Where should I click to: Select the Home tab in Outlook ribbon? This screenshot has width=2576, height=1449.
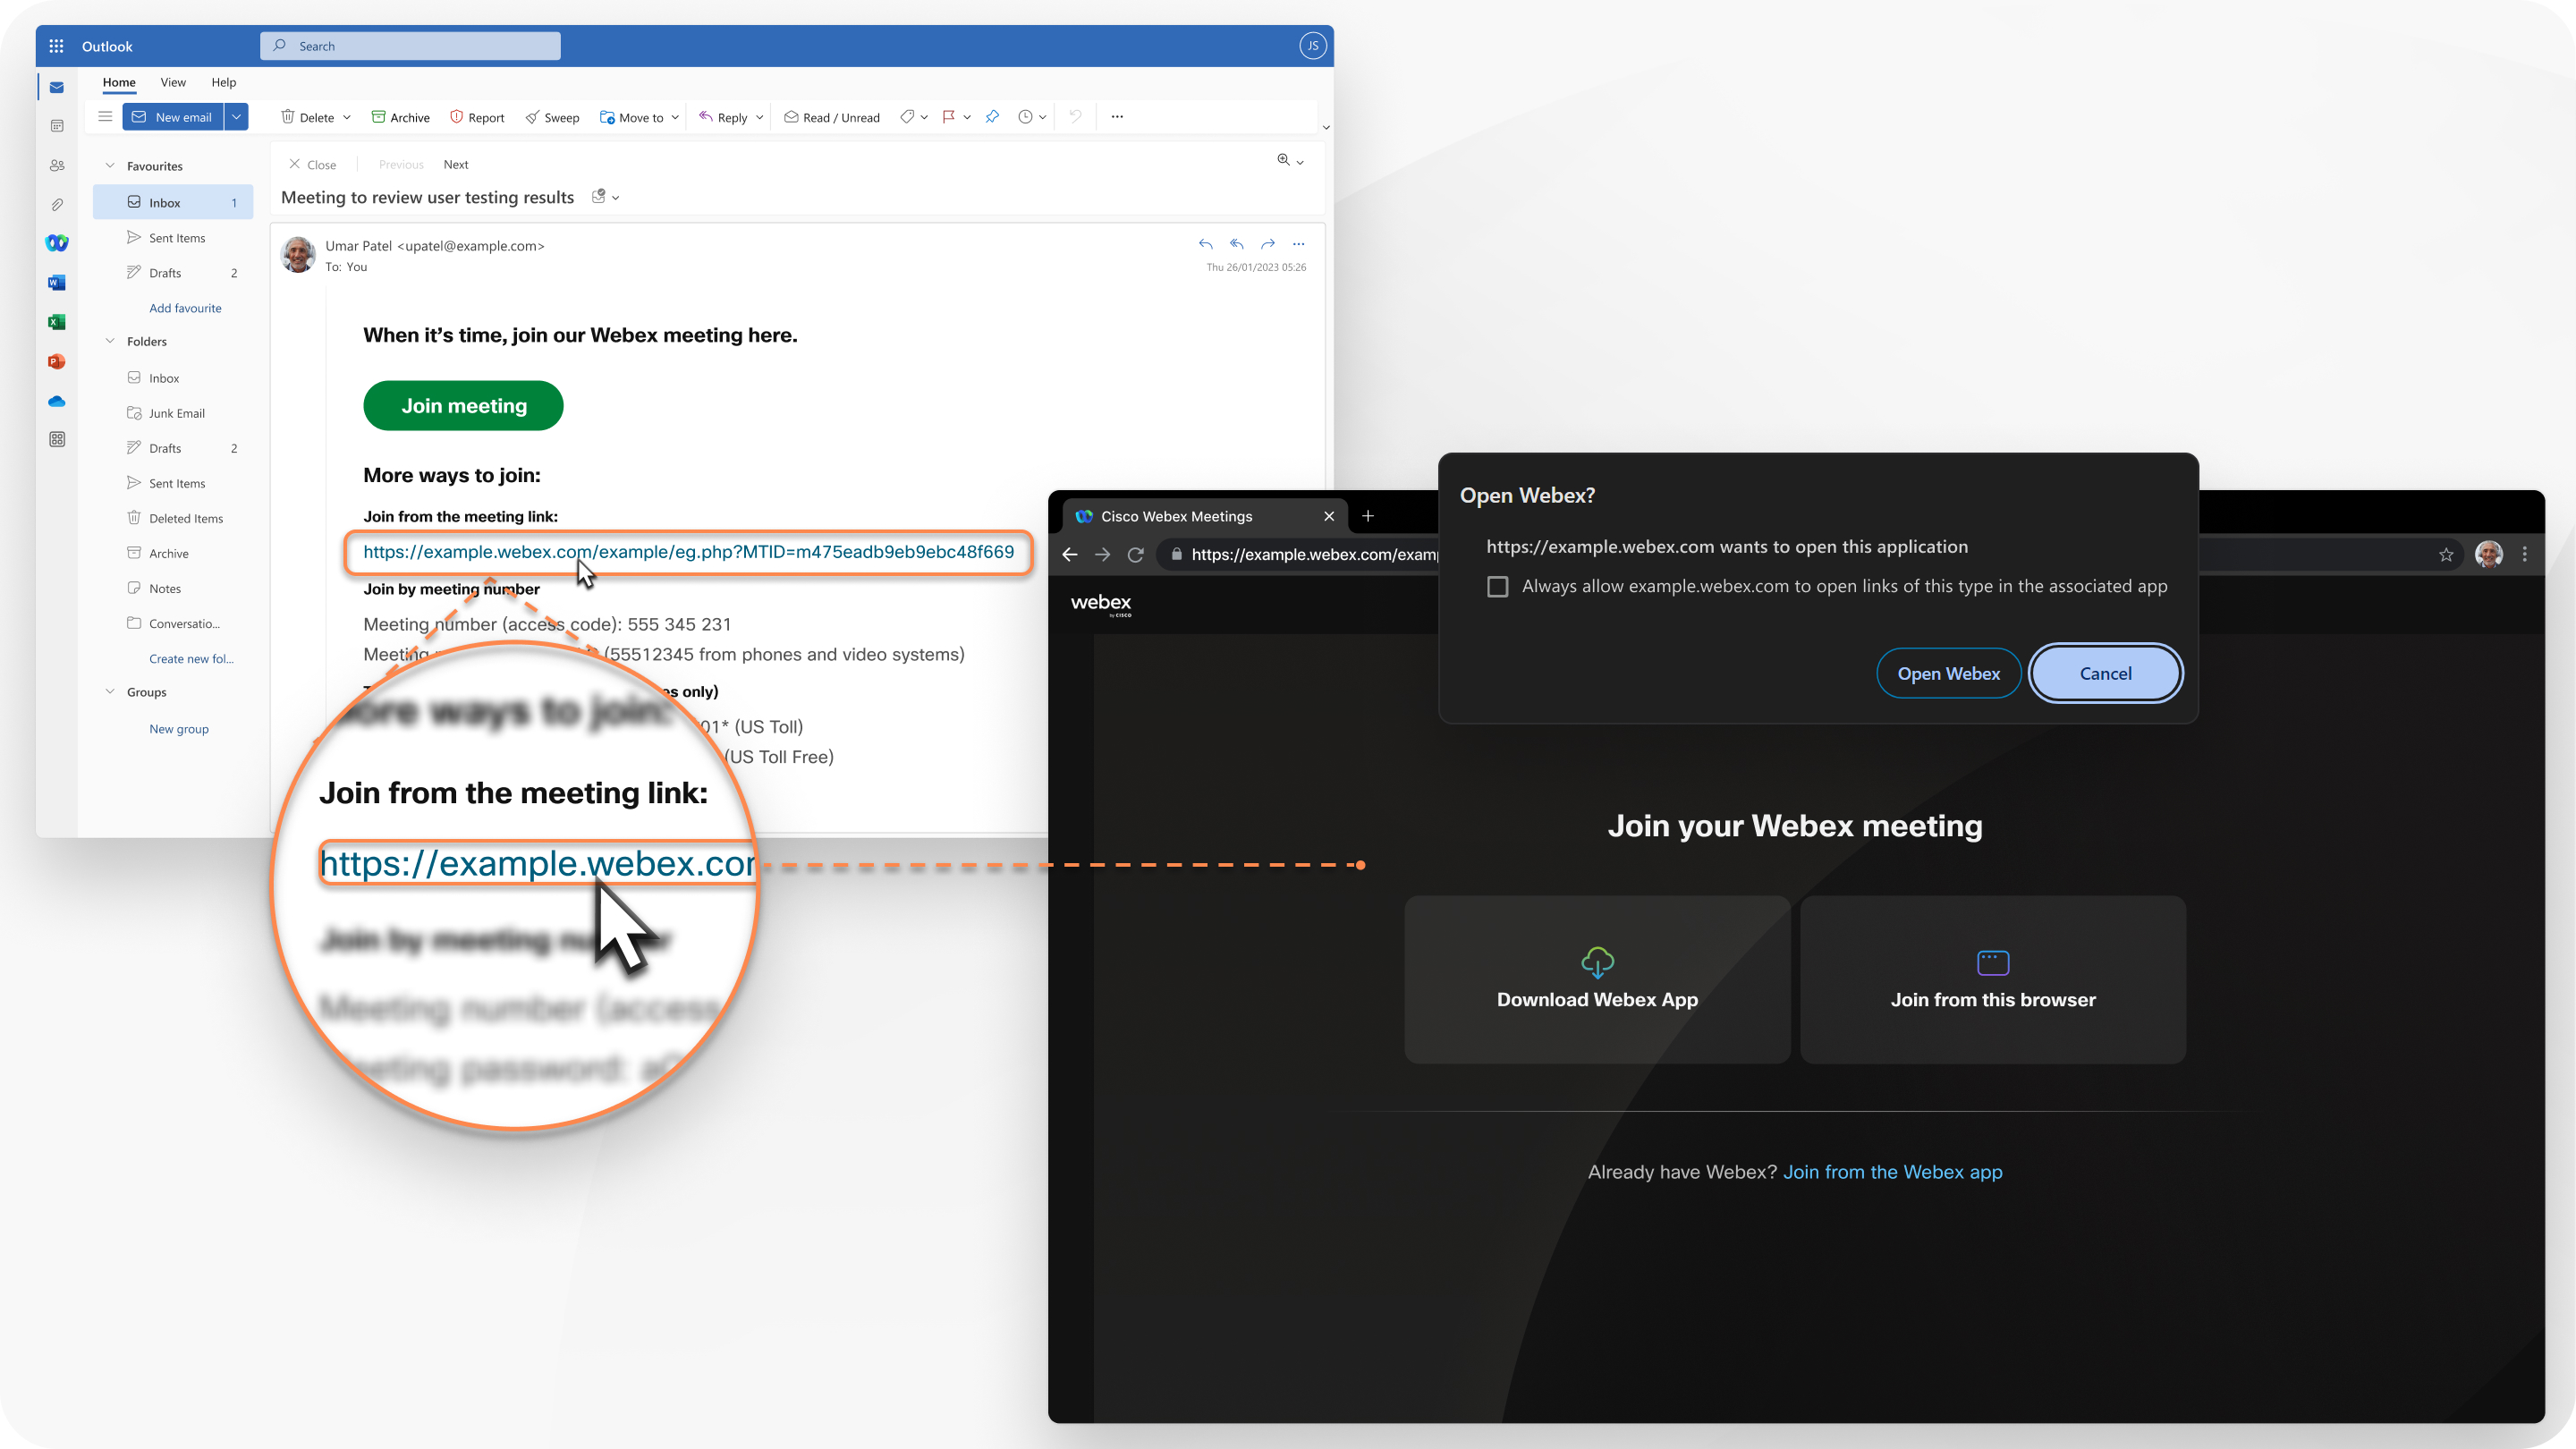click(x=115, y=81)
